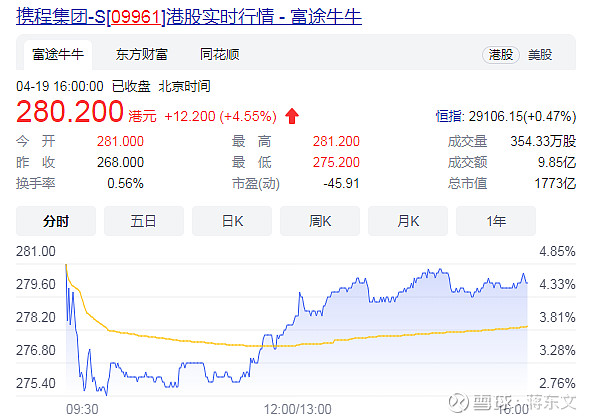Image resolution: width=594 pixels, height=420 pixels.
Task: Click the 最低 value 275.200
Action: (x=336, y=162)
